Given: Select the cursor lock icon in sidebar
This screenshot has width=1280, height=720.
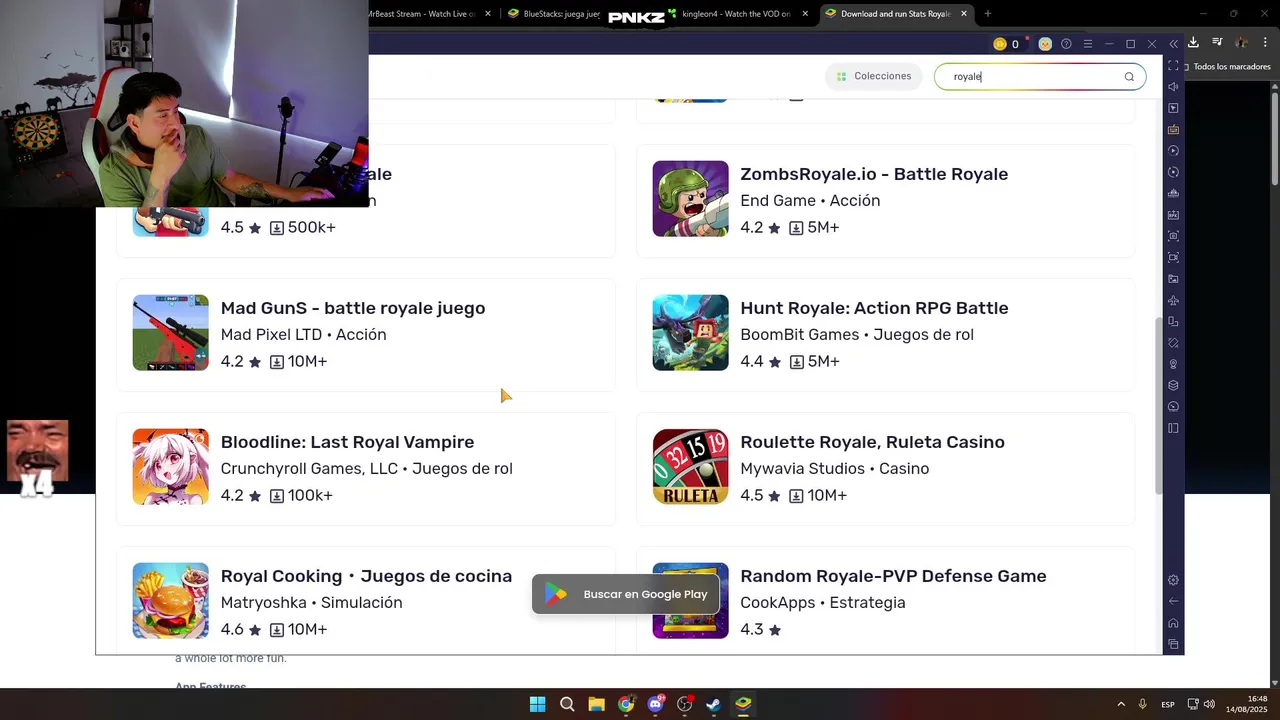Looking at the screenshot, I should click(1173, 108).
